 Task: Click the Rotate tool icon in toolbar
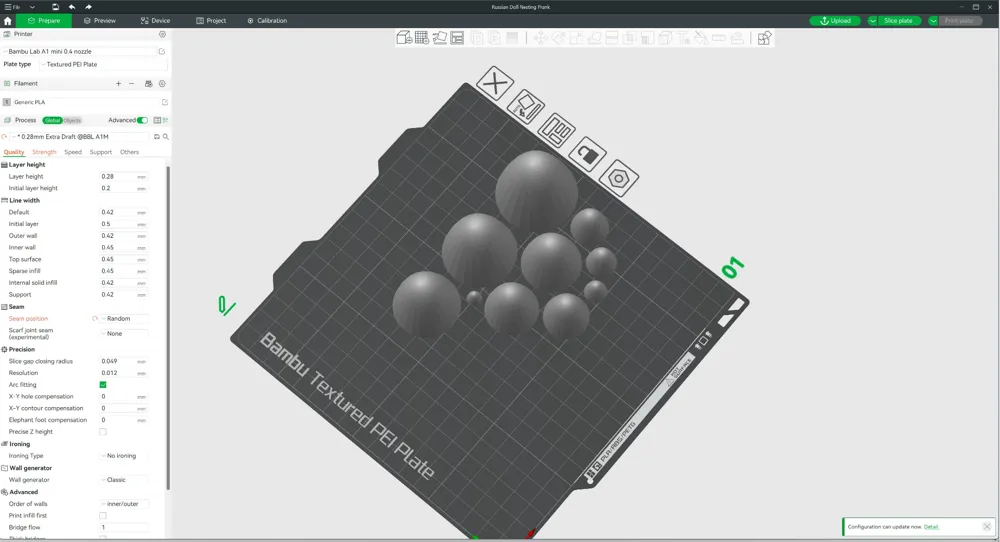(x=558, y=38)
